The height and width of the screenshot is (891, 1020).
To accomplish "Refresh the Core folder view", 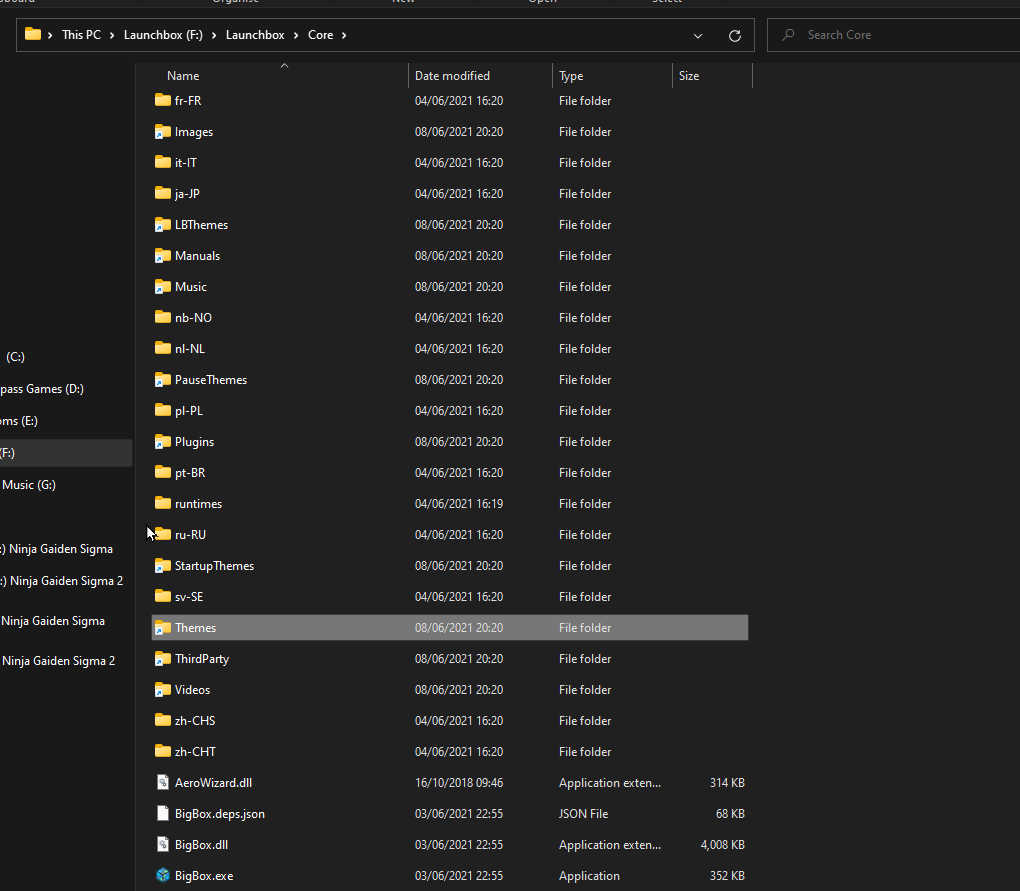I will pos(734,35).
